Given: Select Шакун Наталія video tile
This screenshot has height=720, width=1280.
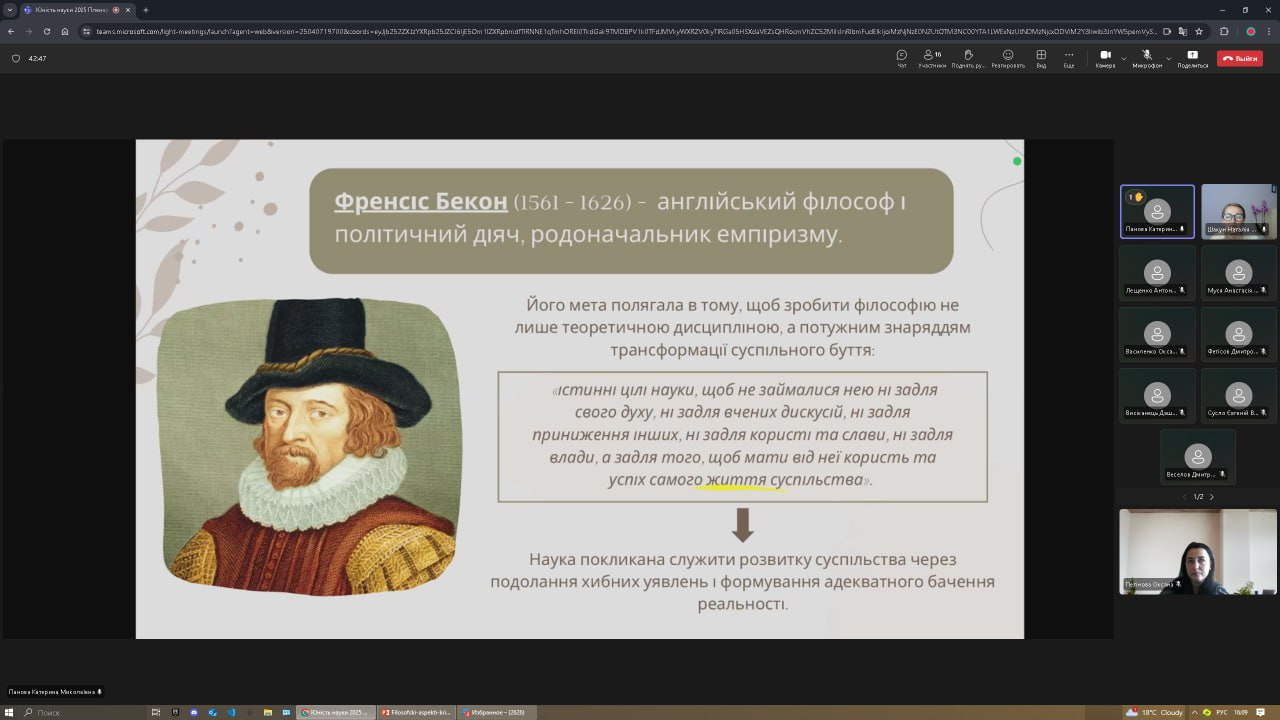Looking at the screenshot, I should coord(1238,211).
